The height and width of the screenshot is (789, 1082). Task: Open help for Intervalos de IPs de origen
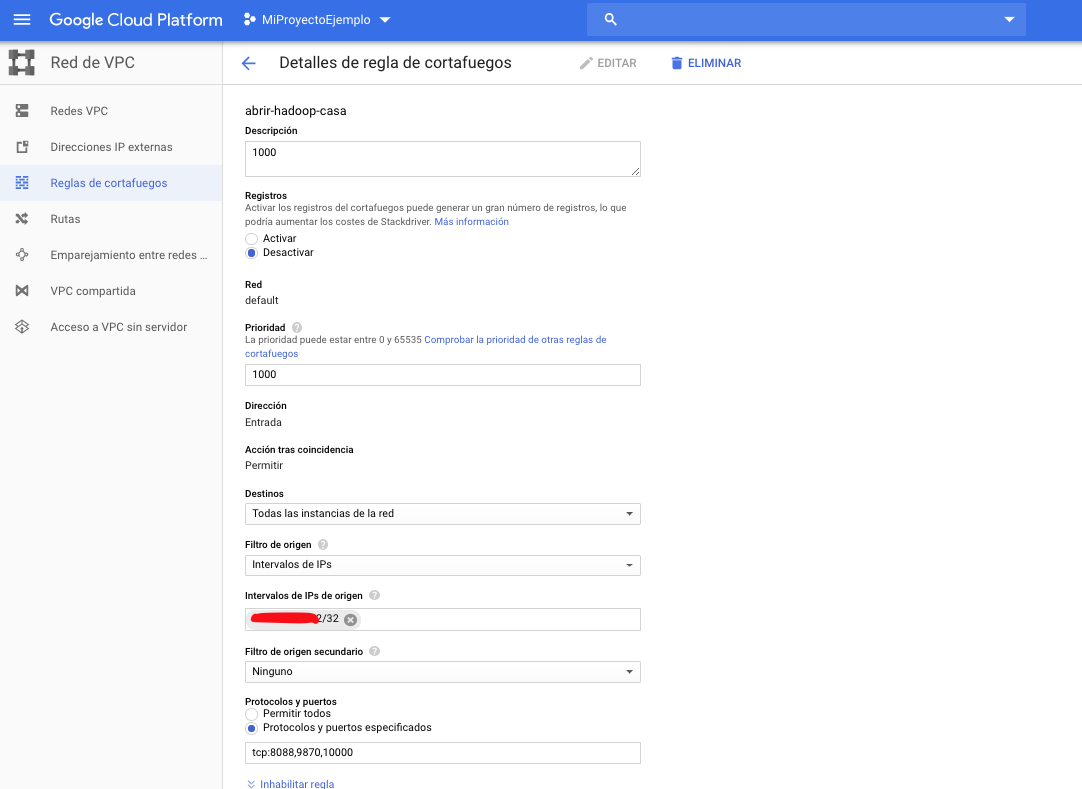click(375, 595)
